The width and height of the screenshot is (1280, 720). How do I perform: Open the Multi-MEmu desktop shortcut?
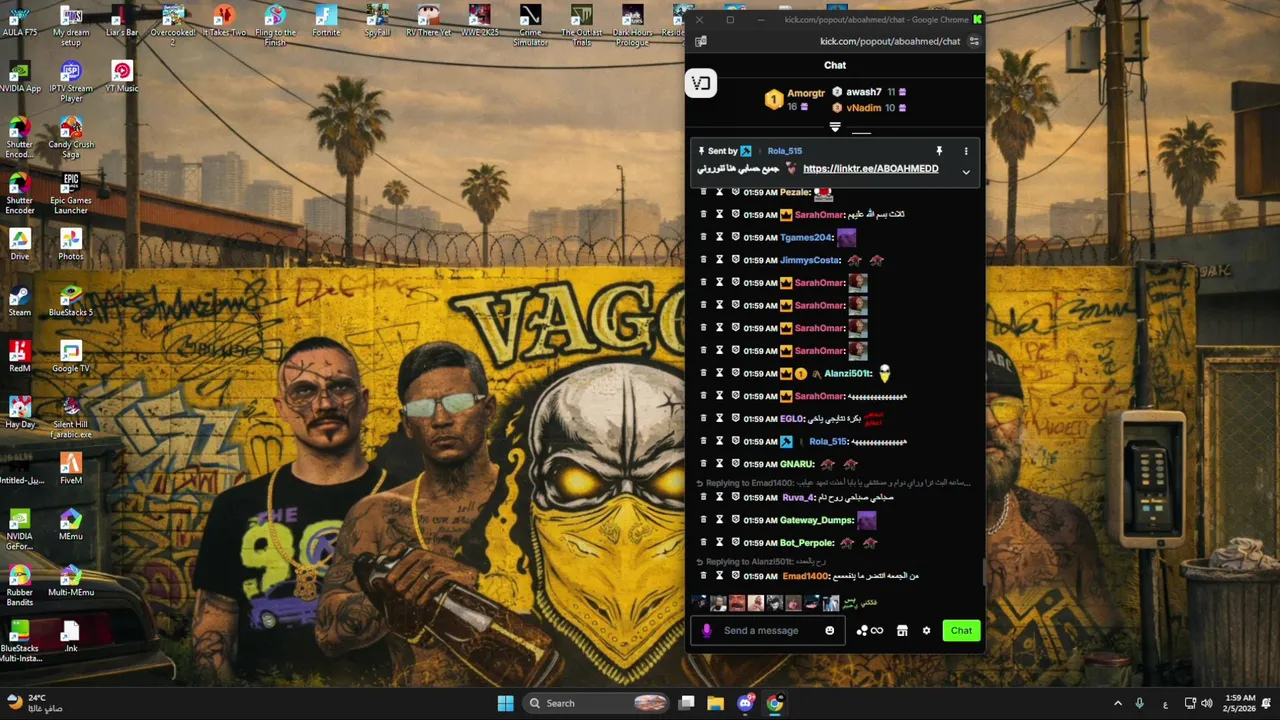[70, 581]
